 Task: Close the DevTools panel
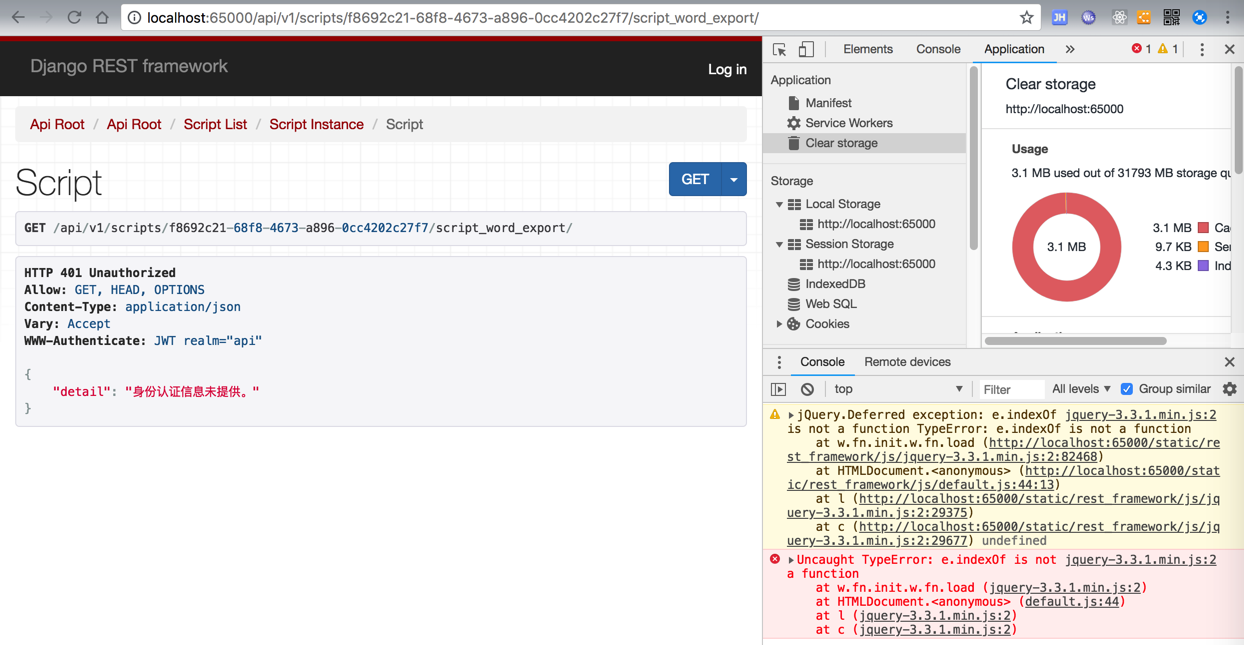click(x=1229, y=49)
